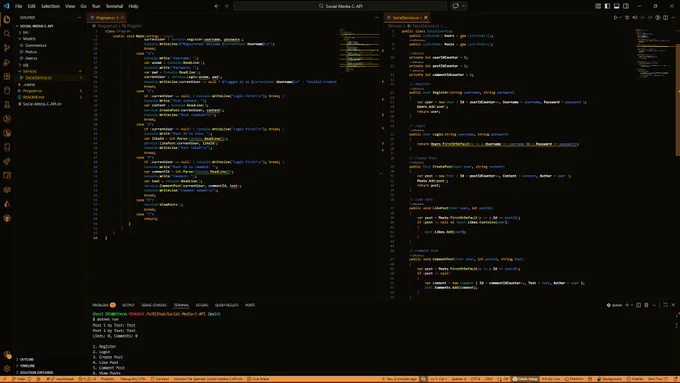Click the split terminal icon
This screenshot has width=680, height=383.
(638, 305)
